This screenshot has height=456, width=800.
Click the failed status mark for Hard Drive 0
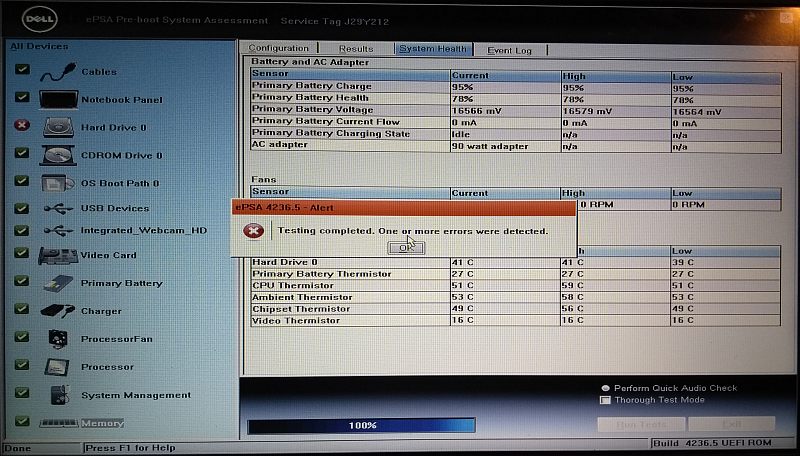[x=21, y=125]
